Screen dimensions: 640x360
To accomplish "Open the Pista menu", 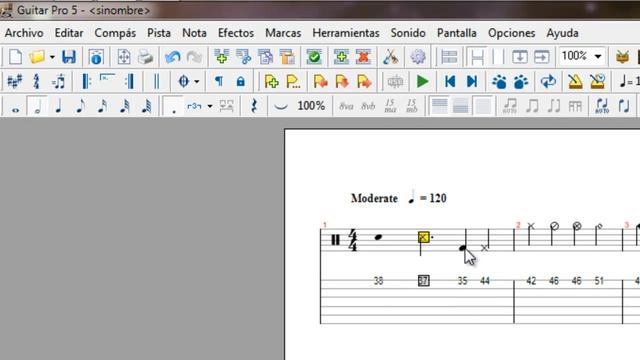I will click(159, 33).
